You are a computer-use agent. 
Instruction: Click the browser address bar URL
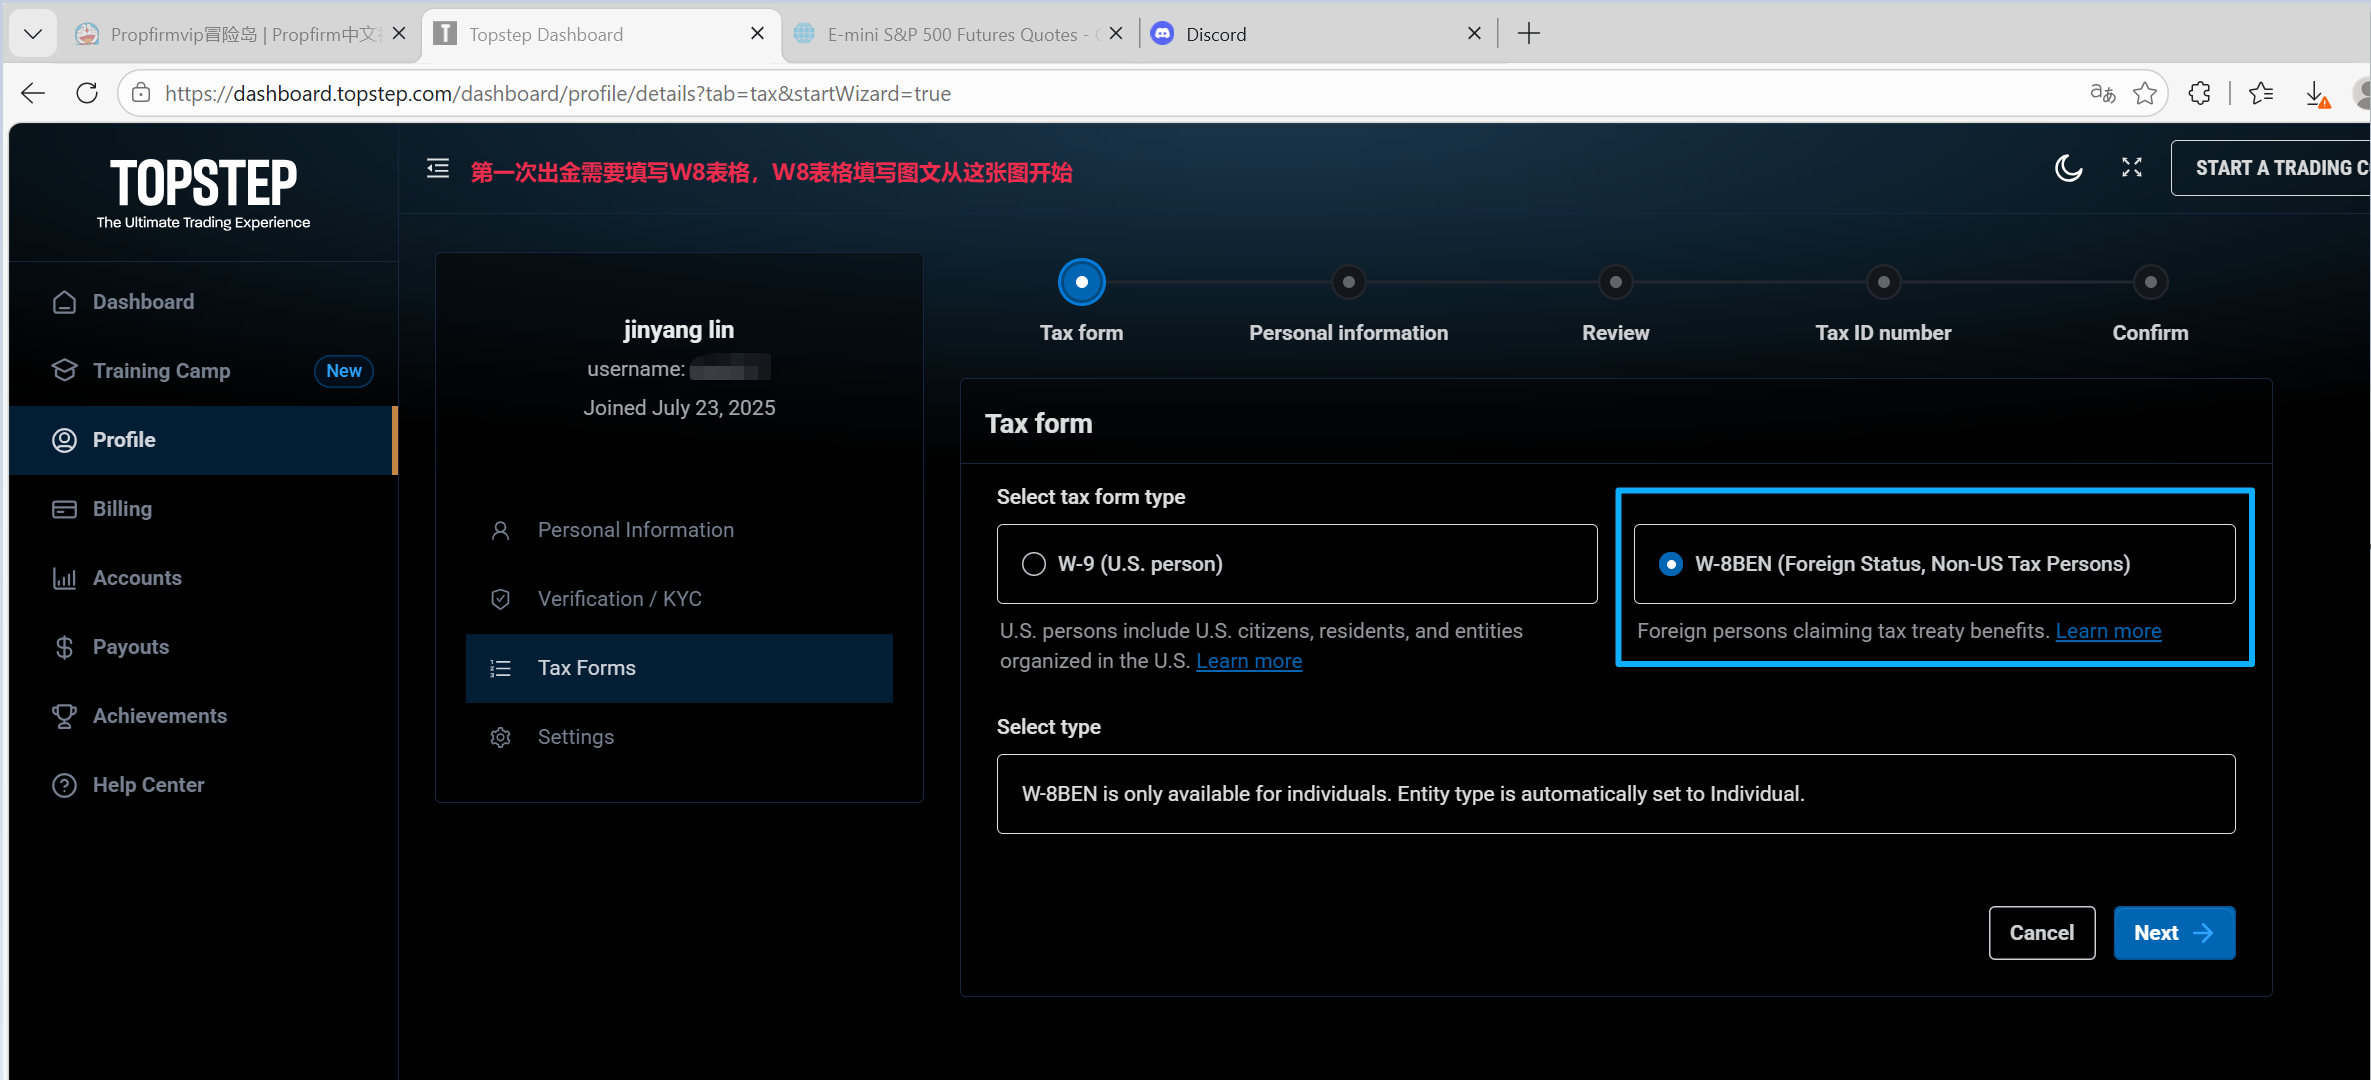pyautogui.click(x=558, y=93)
